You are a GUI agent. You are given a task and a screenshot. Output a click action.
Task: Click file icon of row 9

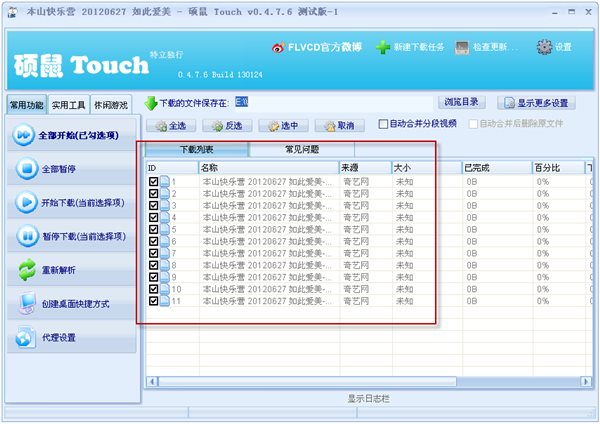(x=165, y=277)
